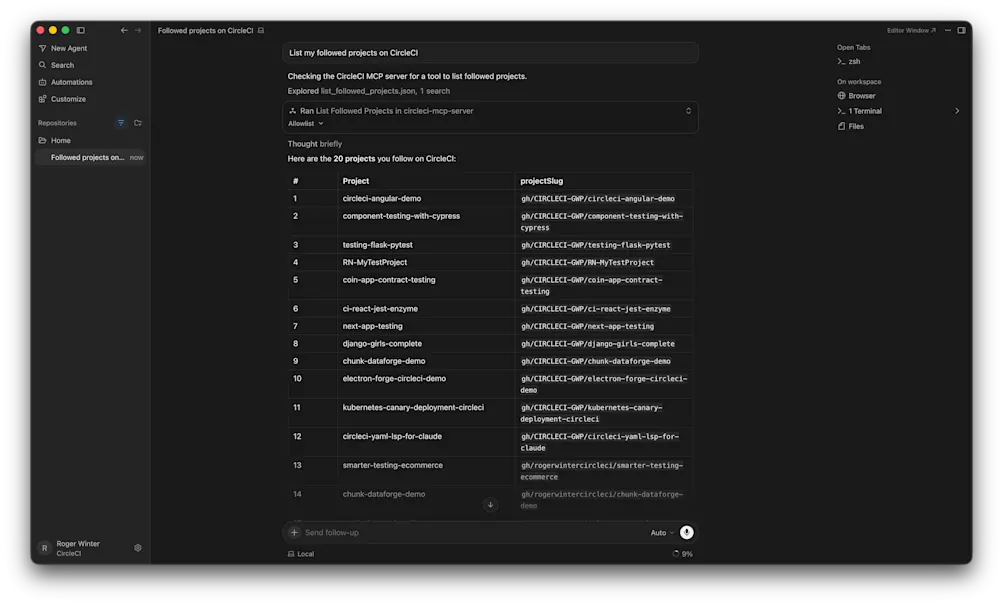Screen dimensions: 1003x605
Task: Go forward with the right arrow
Action: [x=138, y=30]
